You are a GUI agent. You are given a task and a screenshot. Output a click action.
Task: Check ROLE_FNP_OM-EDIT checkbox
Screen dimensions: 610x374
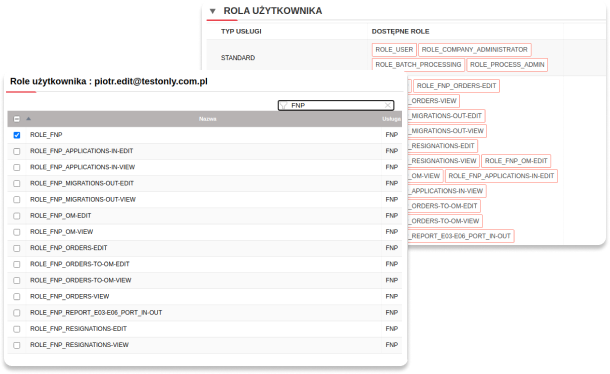[x=17, y=216]
